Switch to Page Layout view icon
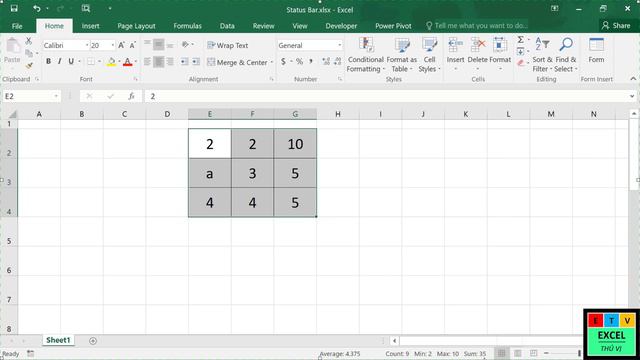 (518, 353)
